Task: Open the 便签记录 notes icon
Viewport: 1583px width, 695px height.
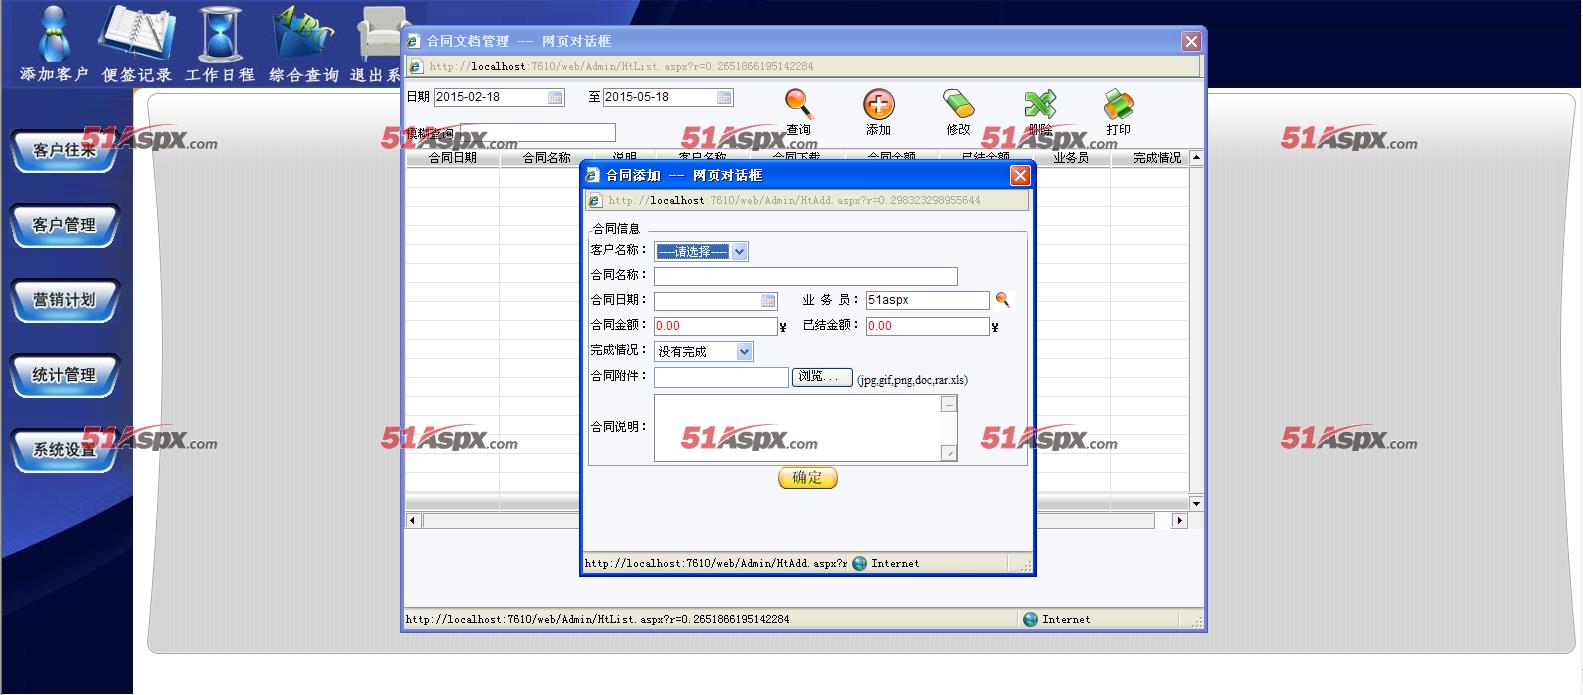Action: tap(137, 45)
